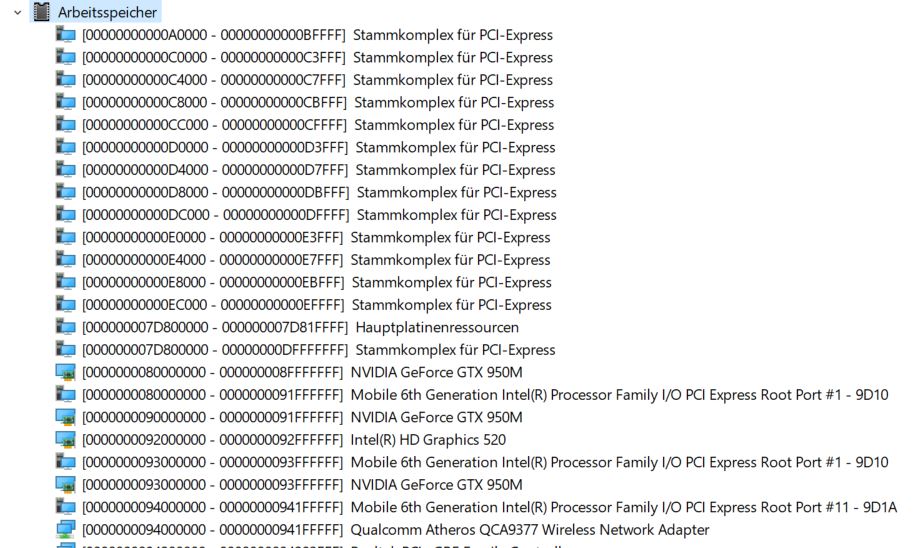Select the Hauptplatinenressourcen entry
Viewport: 920px width, 548px height.
click(300, 327)
